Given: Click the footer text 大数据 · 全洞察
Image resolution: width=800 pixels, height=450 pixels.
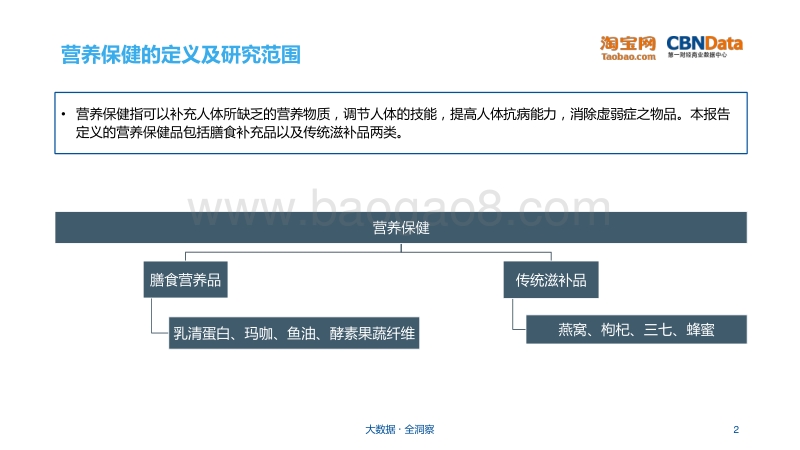Looking at the screenshot, I should click(400, 430).
